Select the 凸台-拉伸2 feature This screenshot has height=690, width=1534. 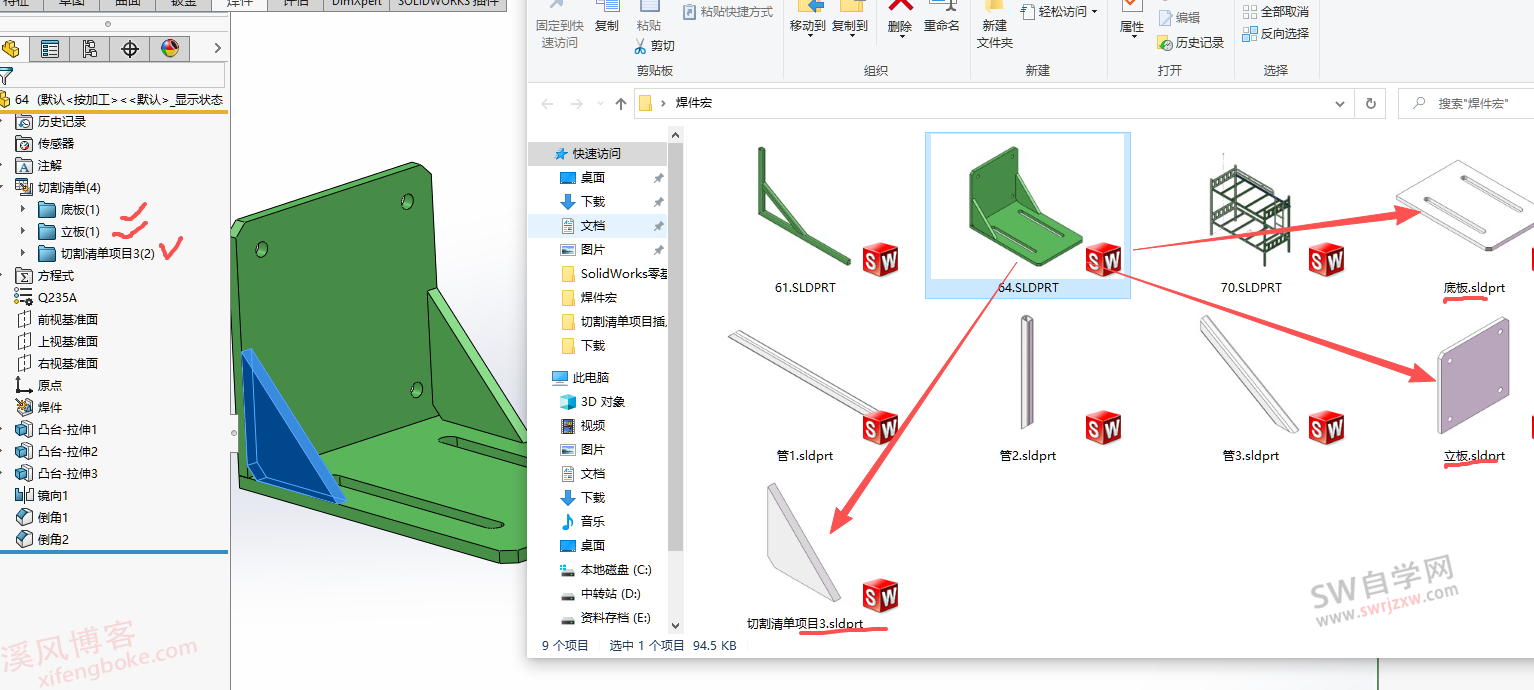[57, 452]
